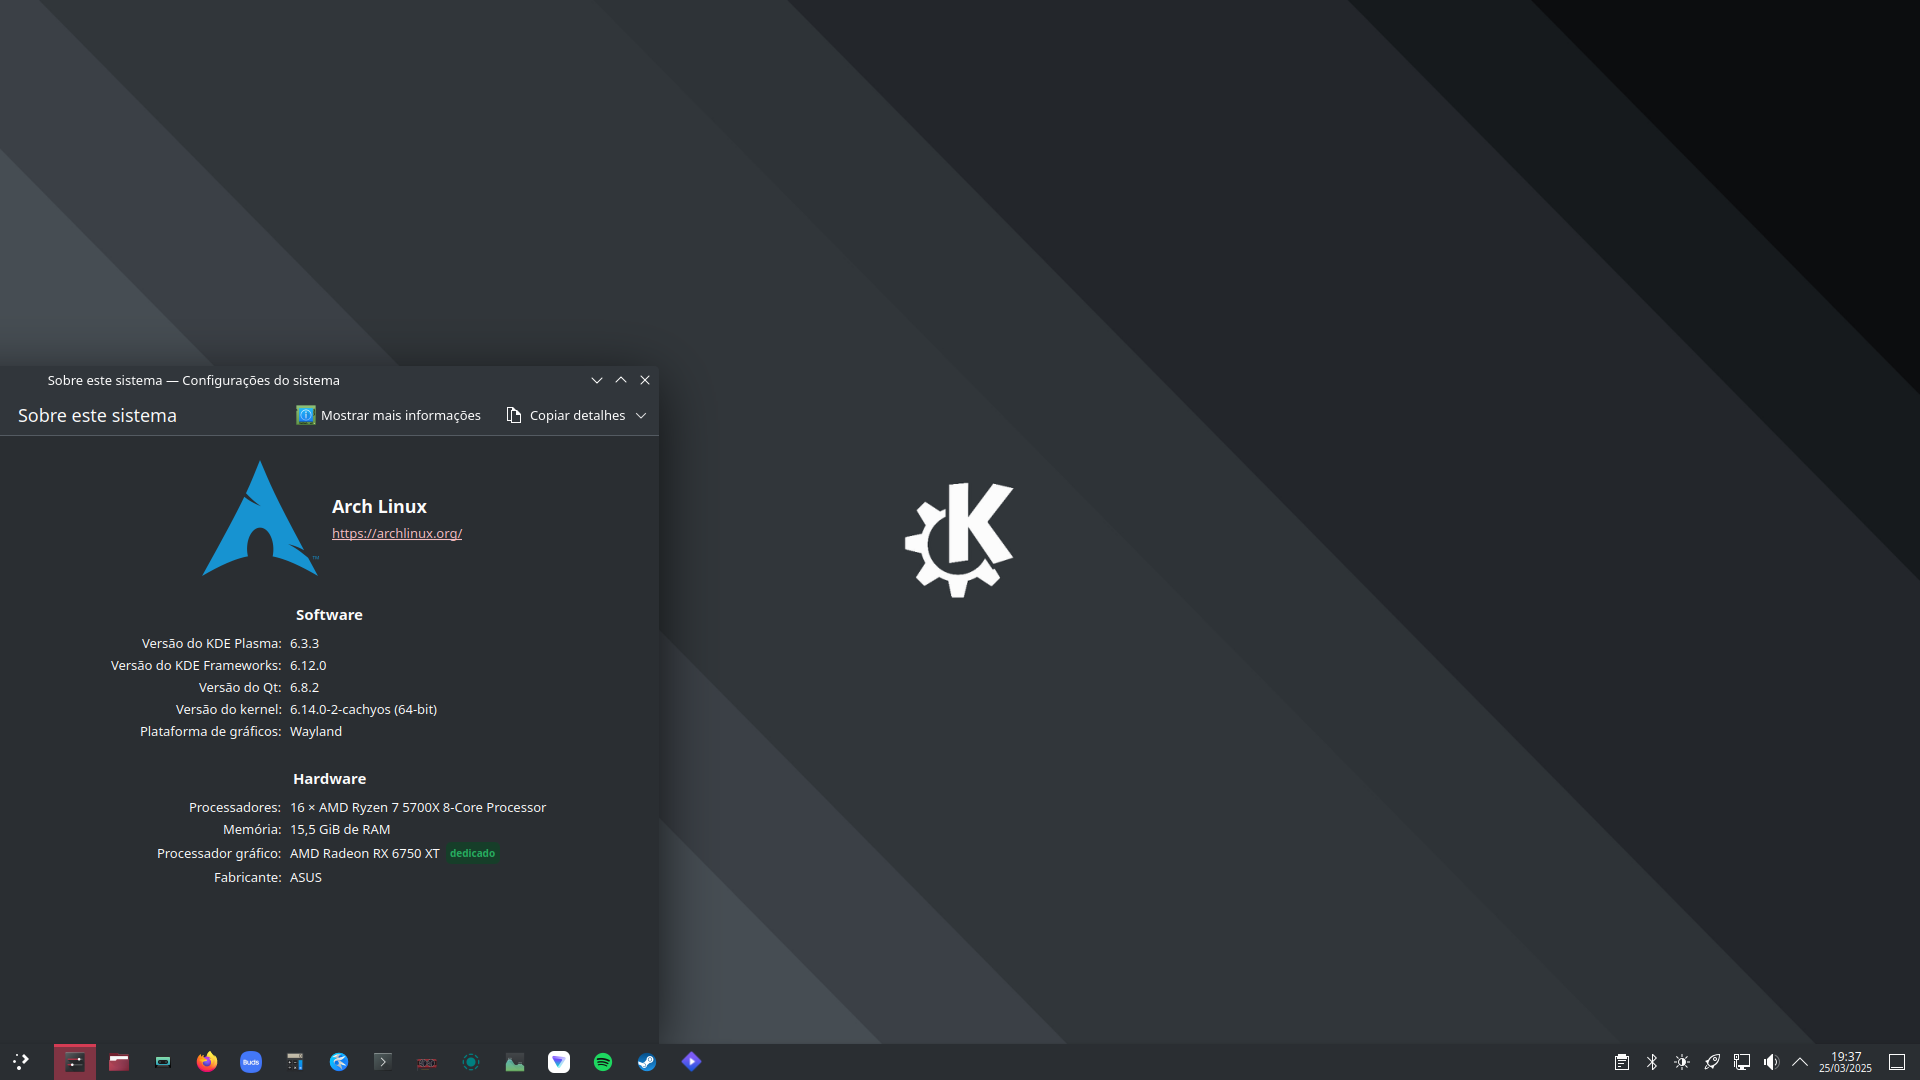Launch the terminal from the taskbar

[x=383, y=1062]
